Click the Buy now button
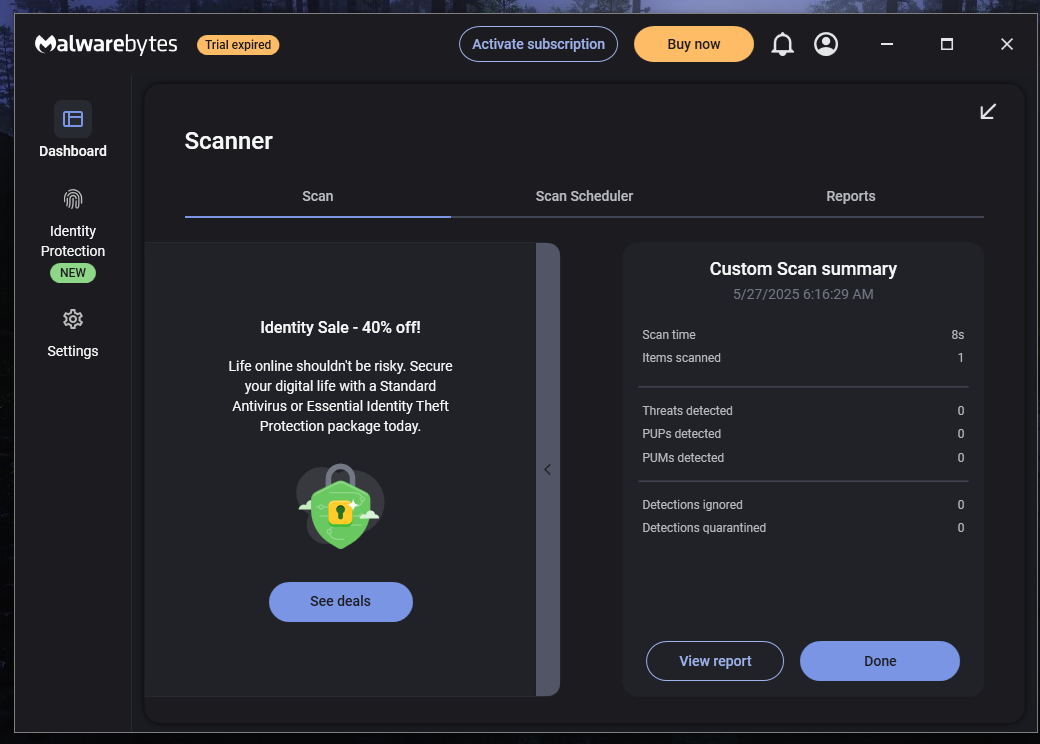 [x=694, y=44]
